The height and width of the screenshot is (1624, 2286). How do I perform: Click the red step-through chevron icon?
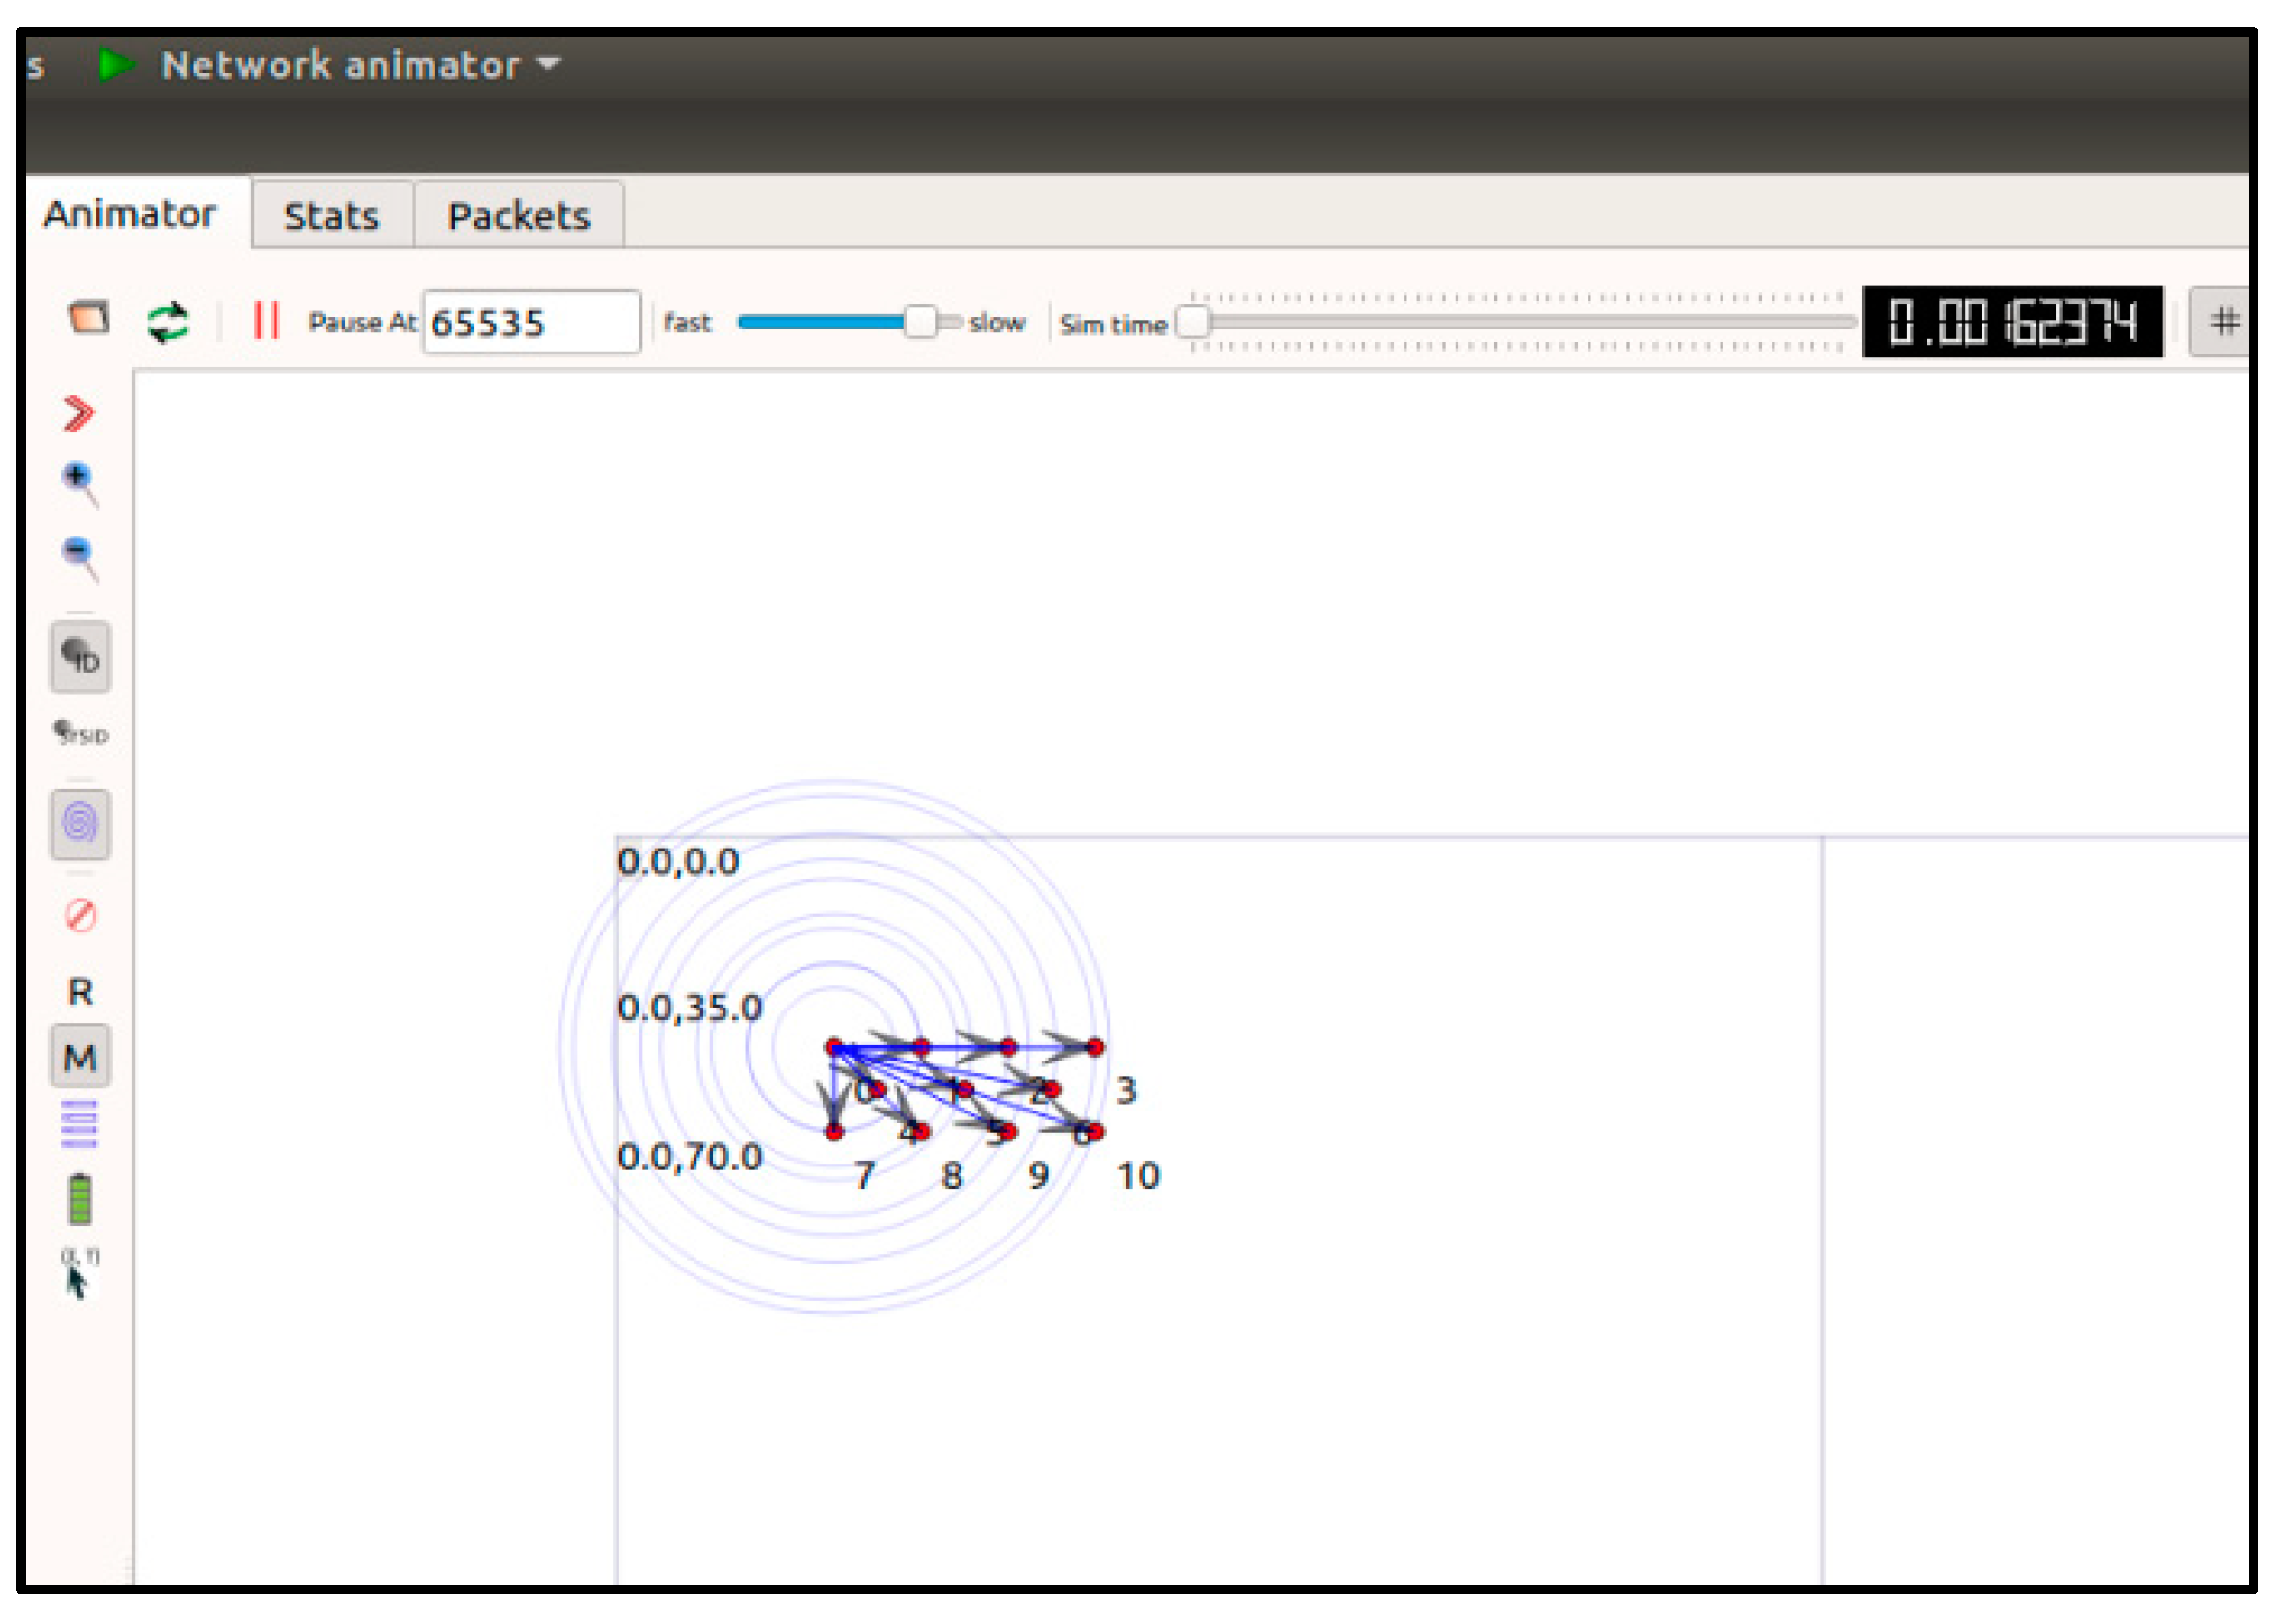[78, 413]
